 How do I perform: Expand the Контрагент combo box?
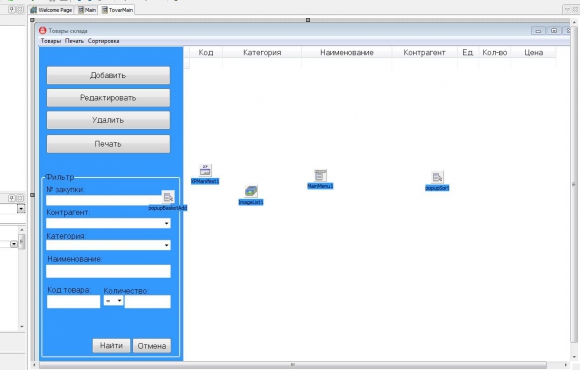coord(166,223)
